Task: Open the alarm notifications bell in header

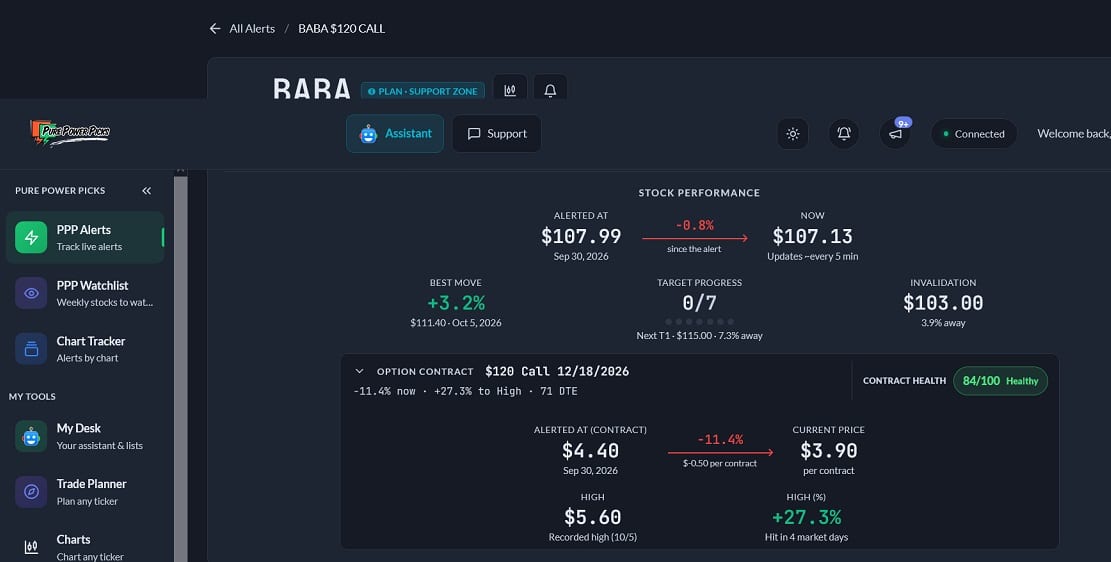Action: coord(843,133)
